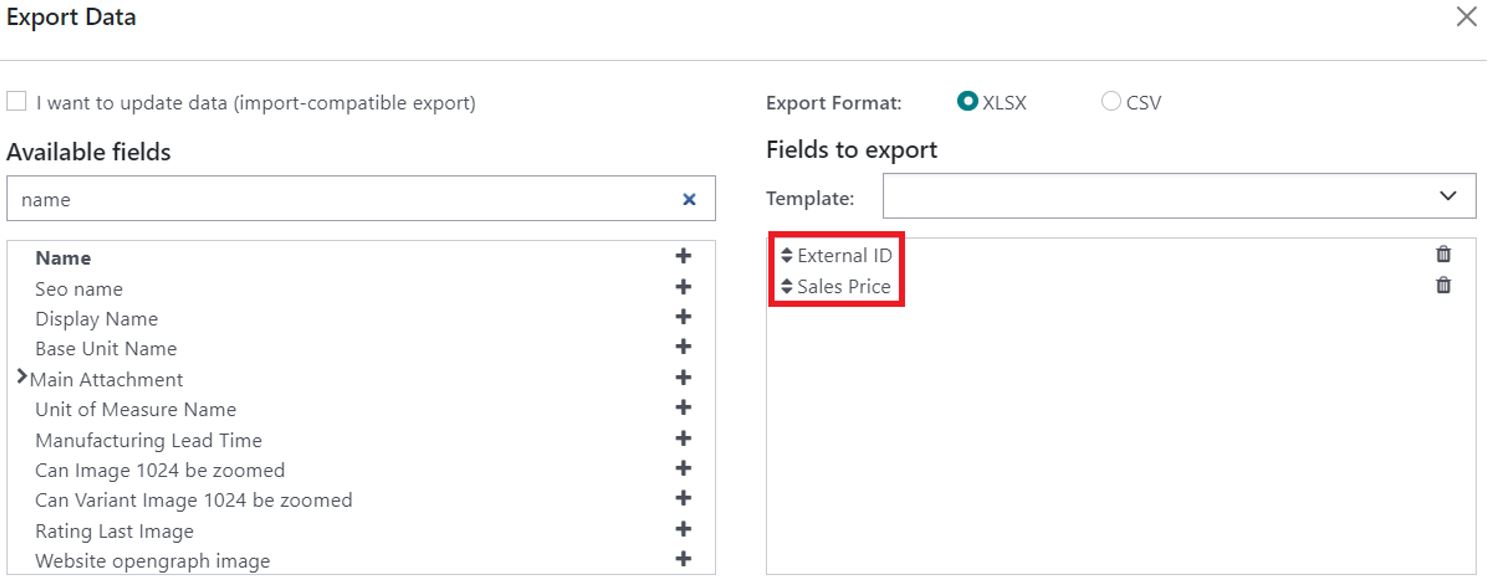The width and height of the screenshot is (1488, 585).
Task: Add Seo name field with plus icon
Action: [683, 287]
